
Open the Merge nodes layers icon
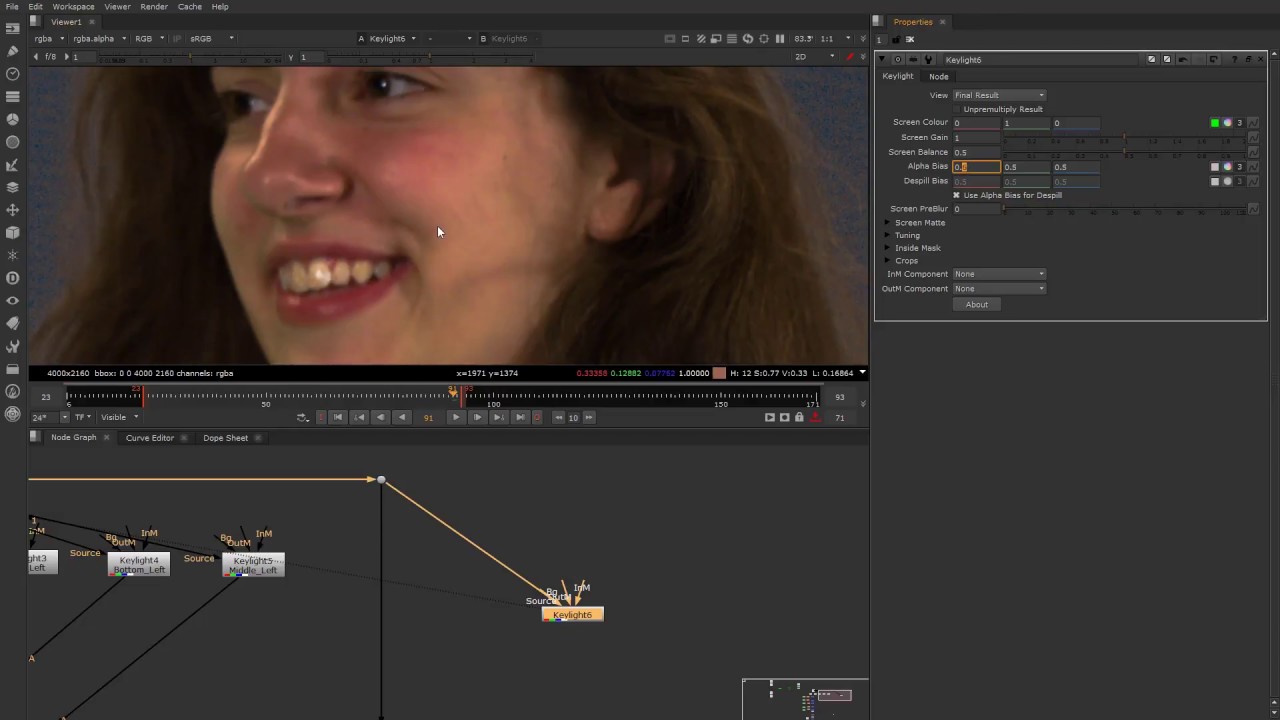coord(12,187)
